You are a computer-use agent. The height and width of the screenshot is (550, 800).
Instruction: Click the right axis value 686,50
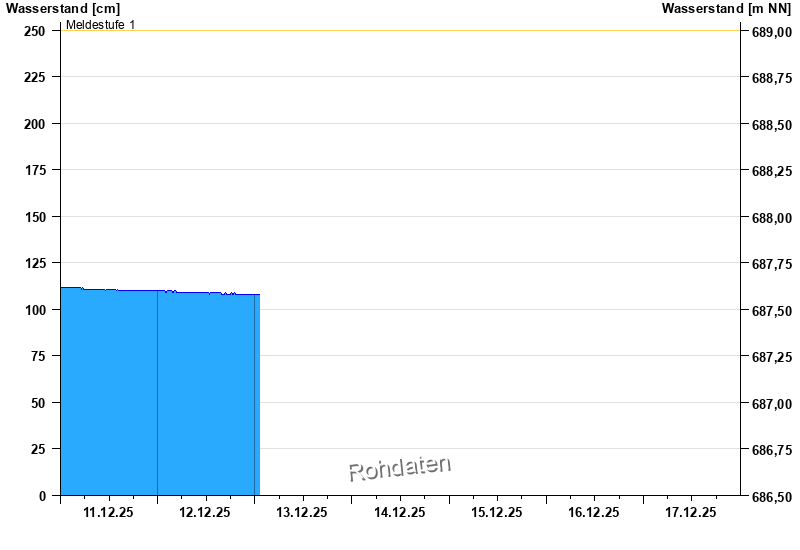(x=772, y=496)
